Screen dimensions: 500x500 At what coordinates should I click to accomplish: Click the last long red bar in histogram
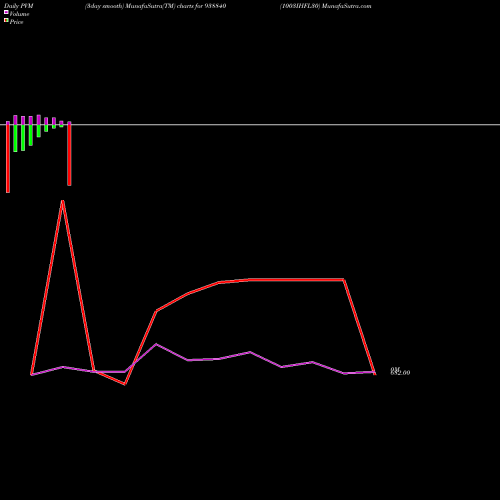[69, 155]
